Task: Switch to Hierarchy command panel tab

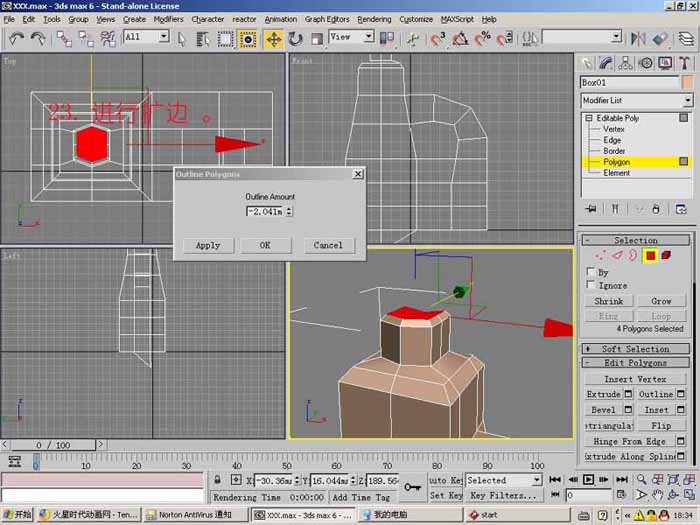Action: [625, 63]
